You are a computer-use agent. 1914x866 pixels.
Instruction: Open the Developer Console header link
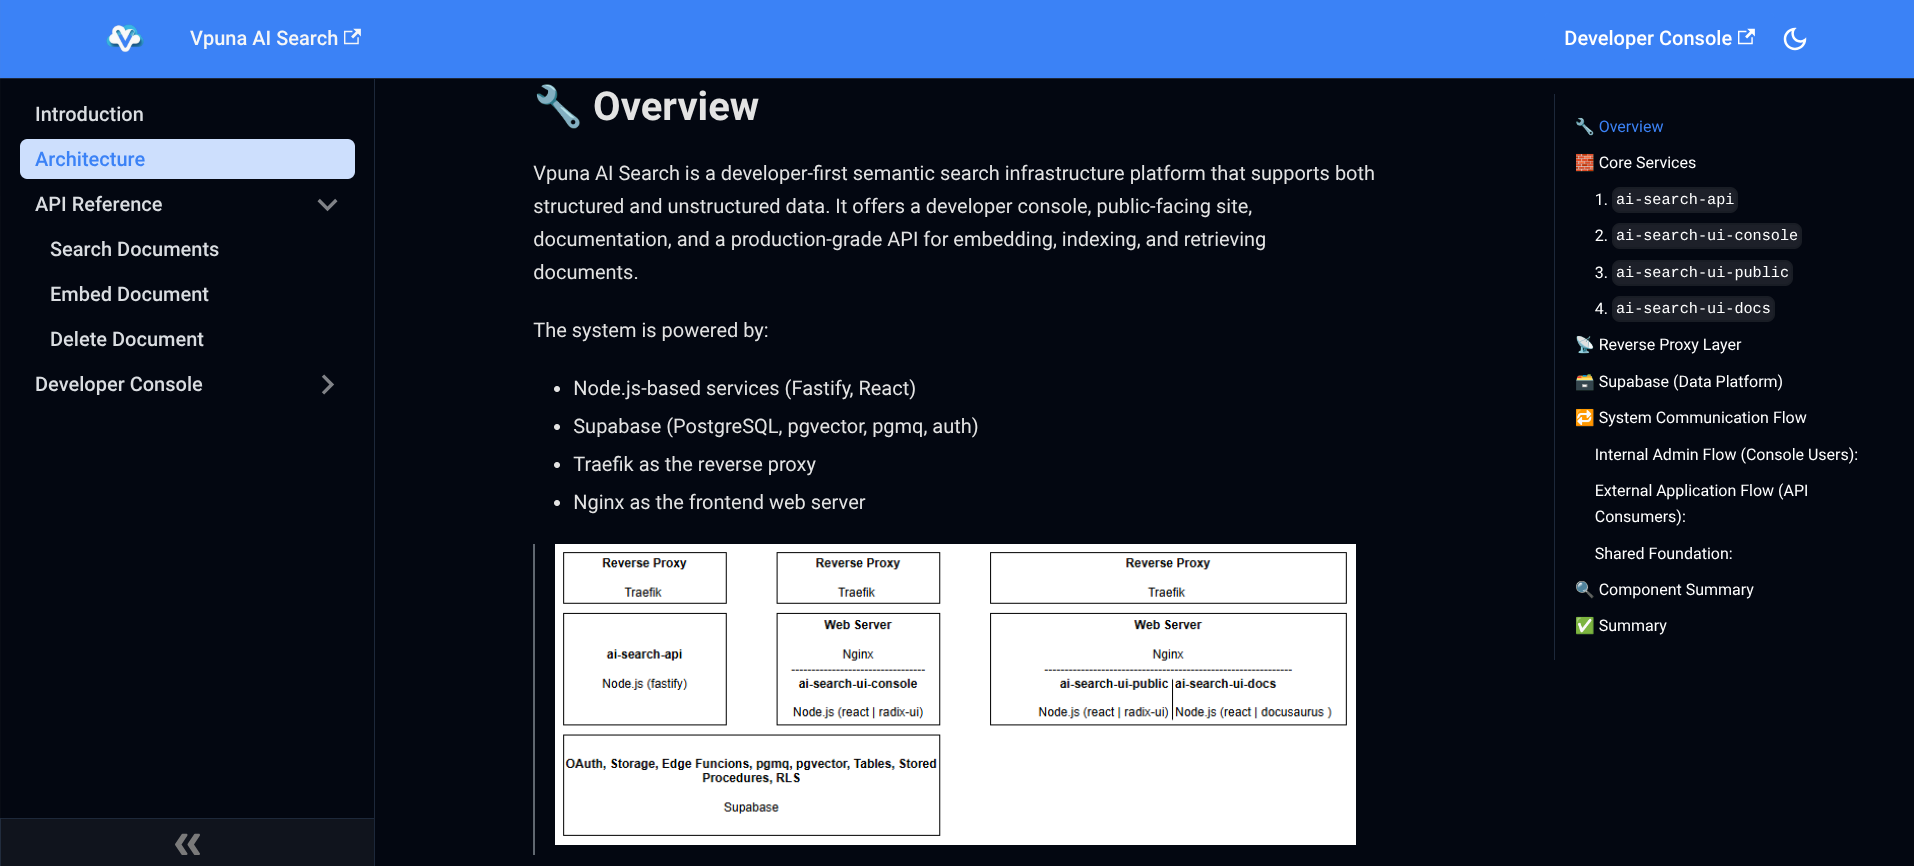click(1659, 38)
